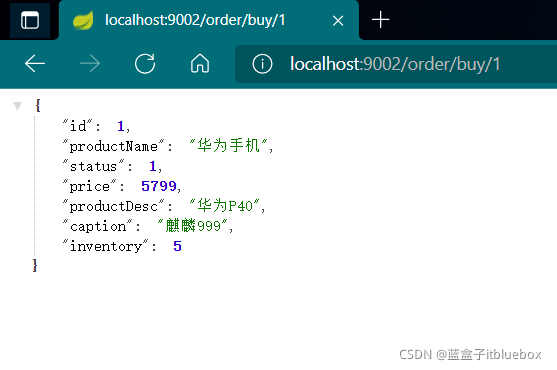Reload the page with the refresh icon
The height and width of the screenshot is (370, 557).
pos(145,64)
